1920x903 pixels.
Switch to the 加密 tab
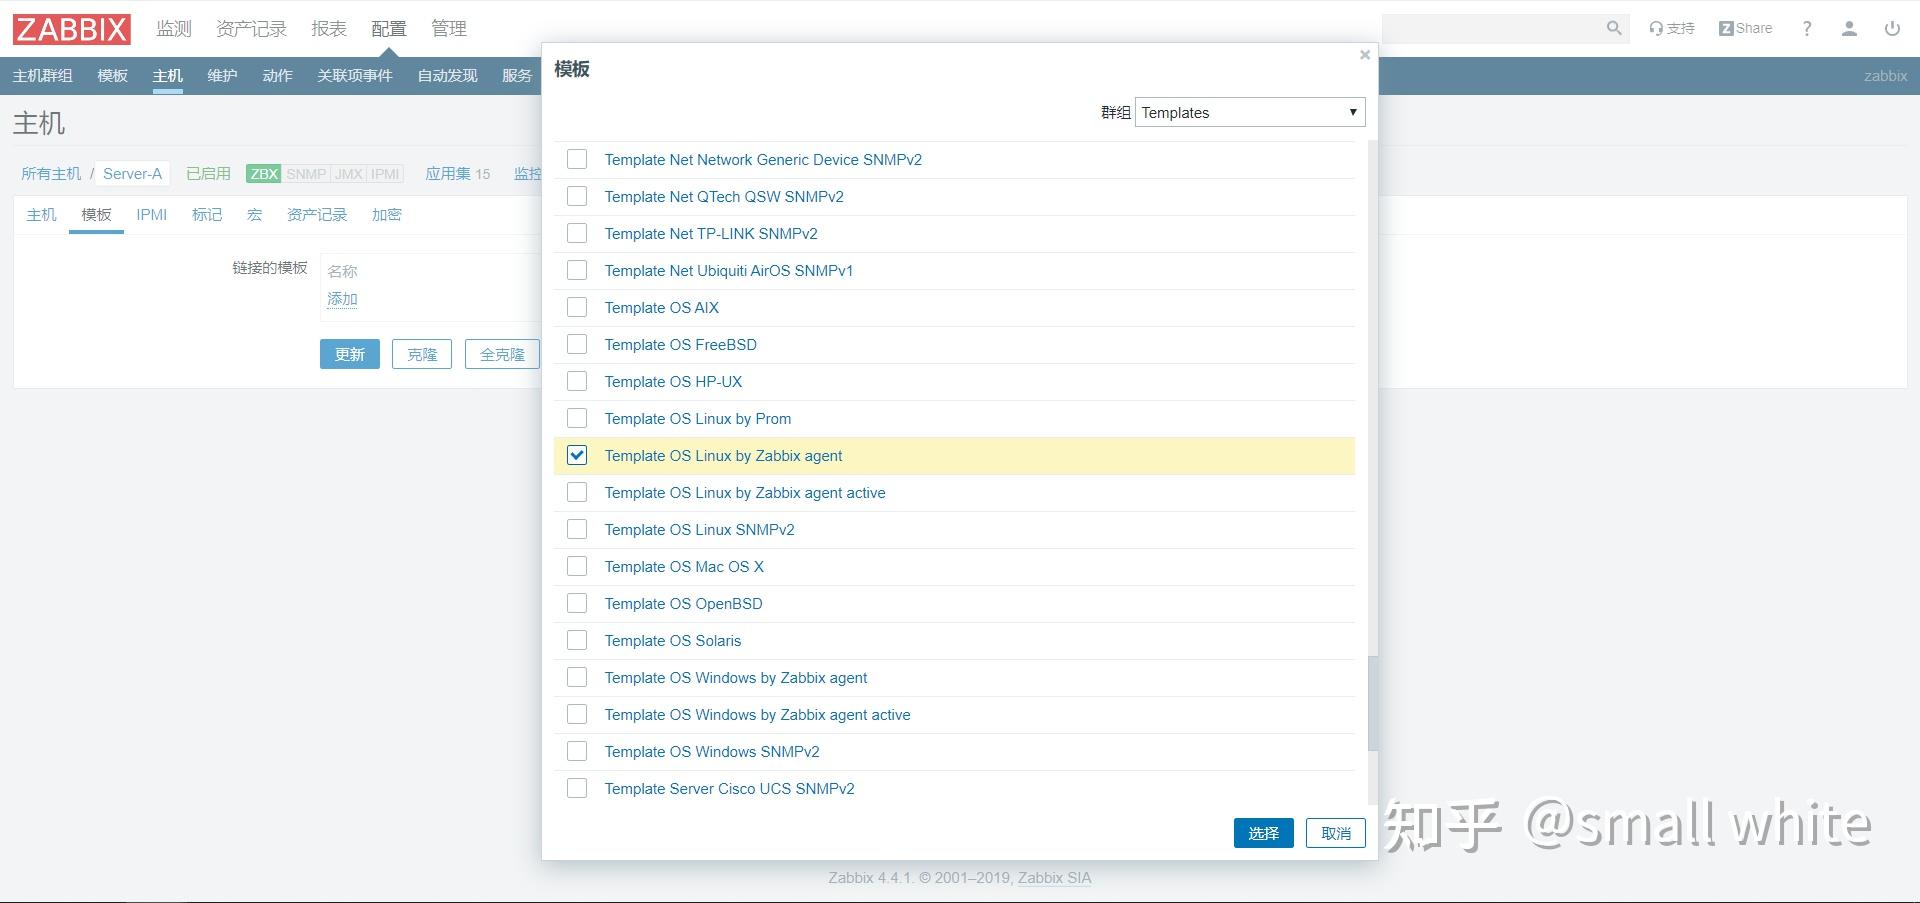click(387, 215)
